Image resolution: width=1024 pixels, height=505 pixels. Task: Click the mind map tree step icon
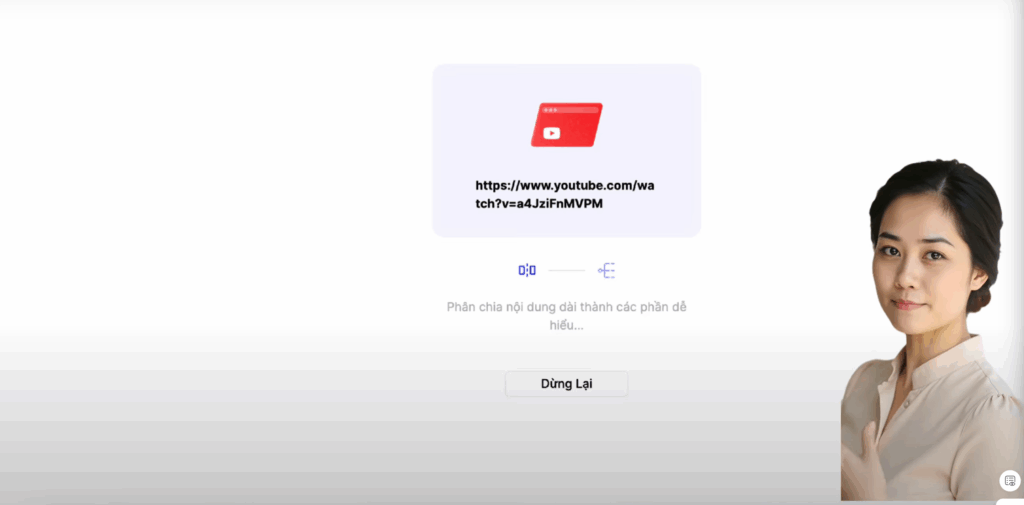(x=607, y=270)
